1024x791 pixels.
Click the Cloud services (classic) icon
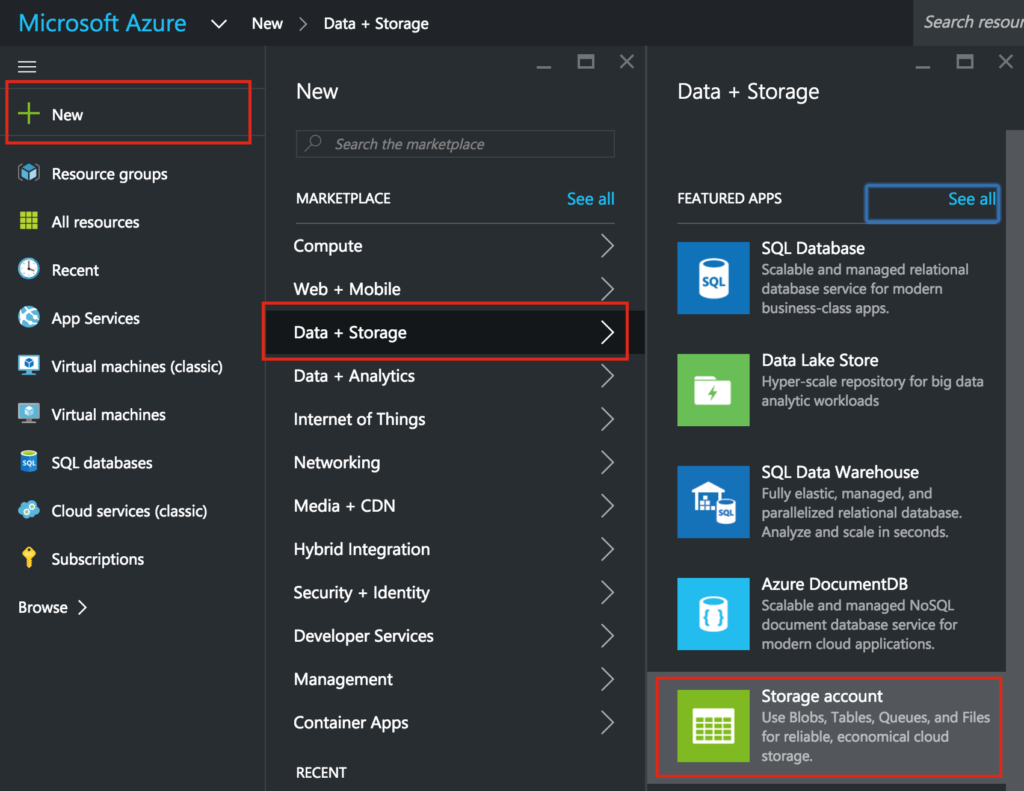29,509
